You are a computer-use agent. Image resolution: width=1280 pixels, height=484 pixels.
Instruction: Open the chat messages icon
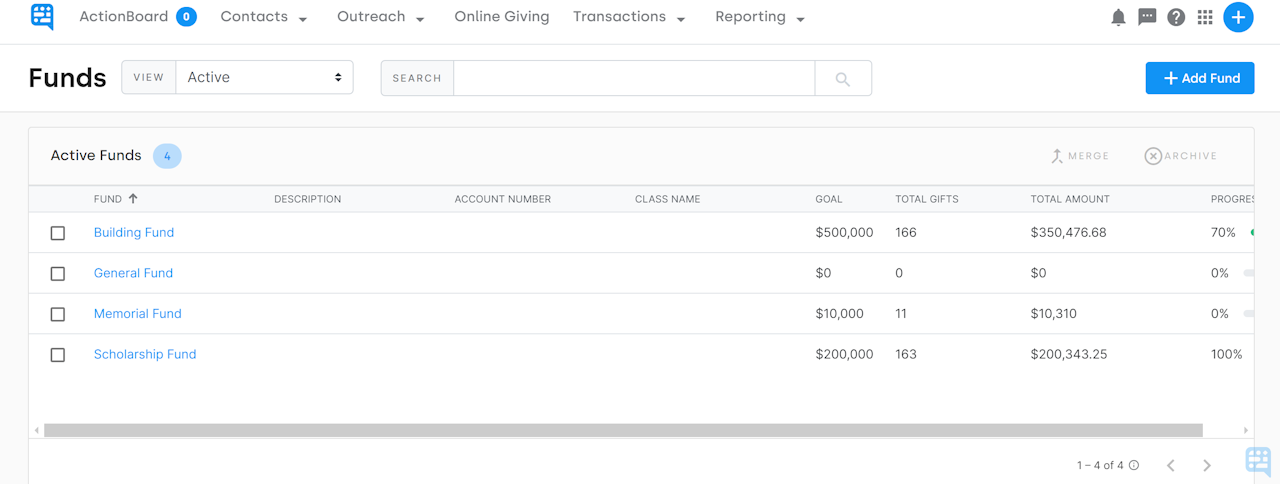1147,17
